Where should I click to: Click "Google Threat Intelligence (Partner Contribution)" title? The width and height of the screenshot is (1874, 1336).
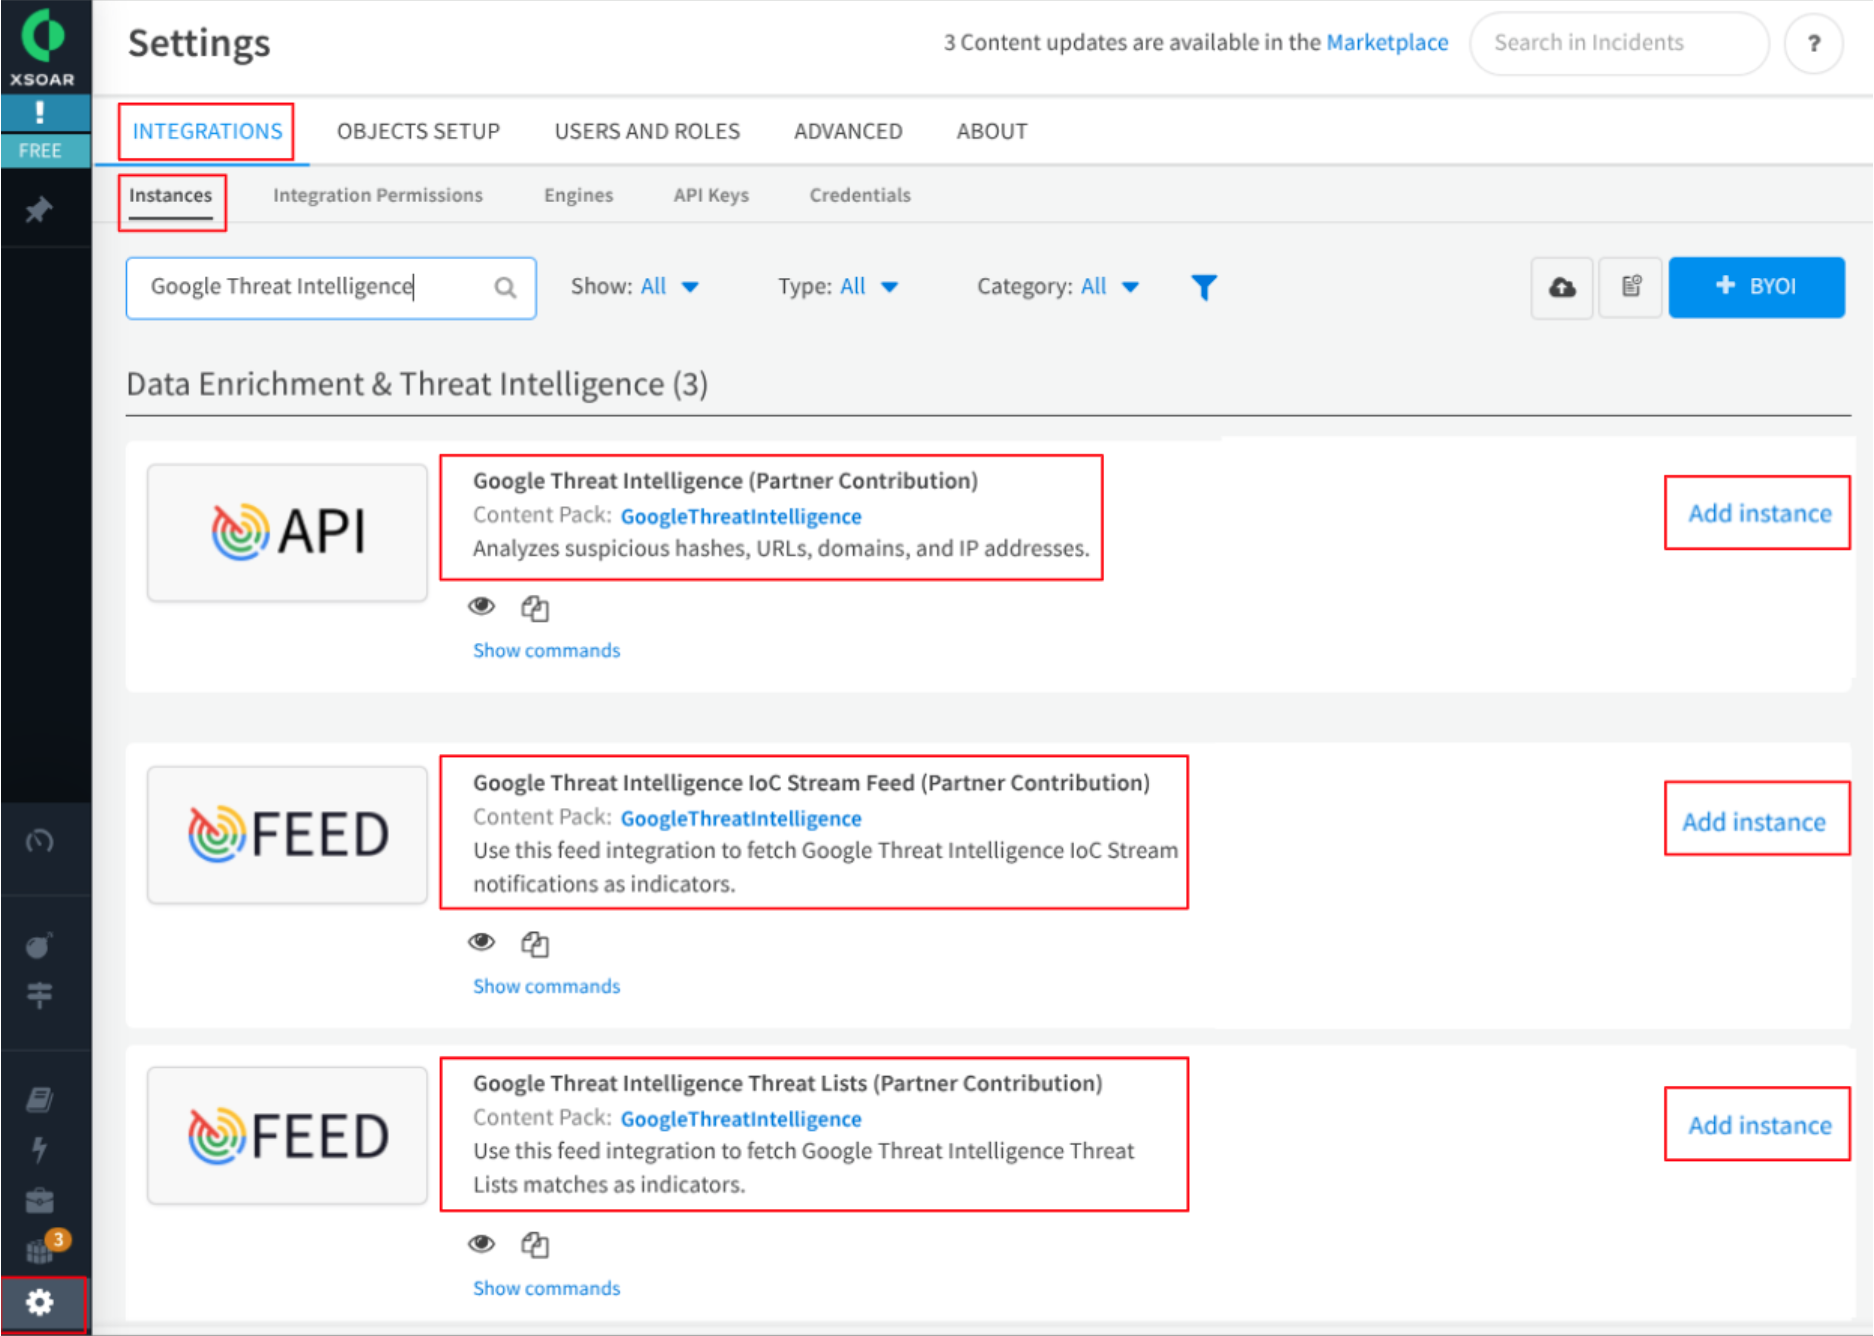pos(725,481)
